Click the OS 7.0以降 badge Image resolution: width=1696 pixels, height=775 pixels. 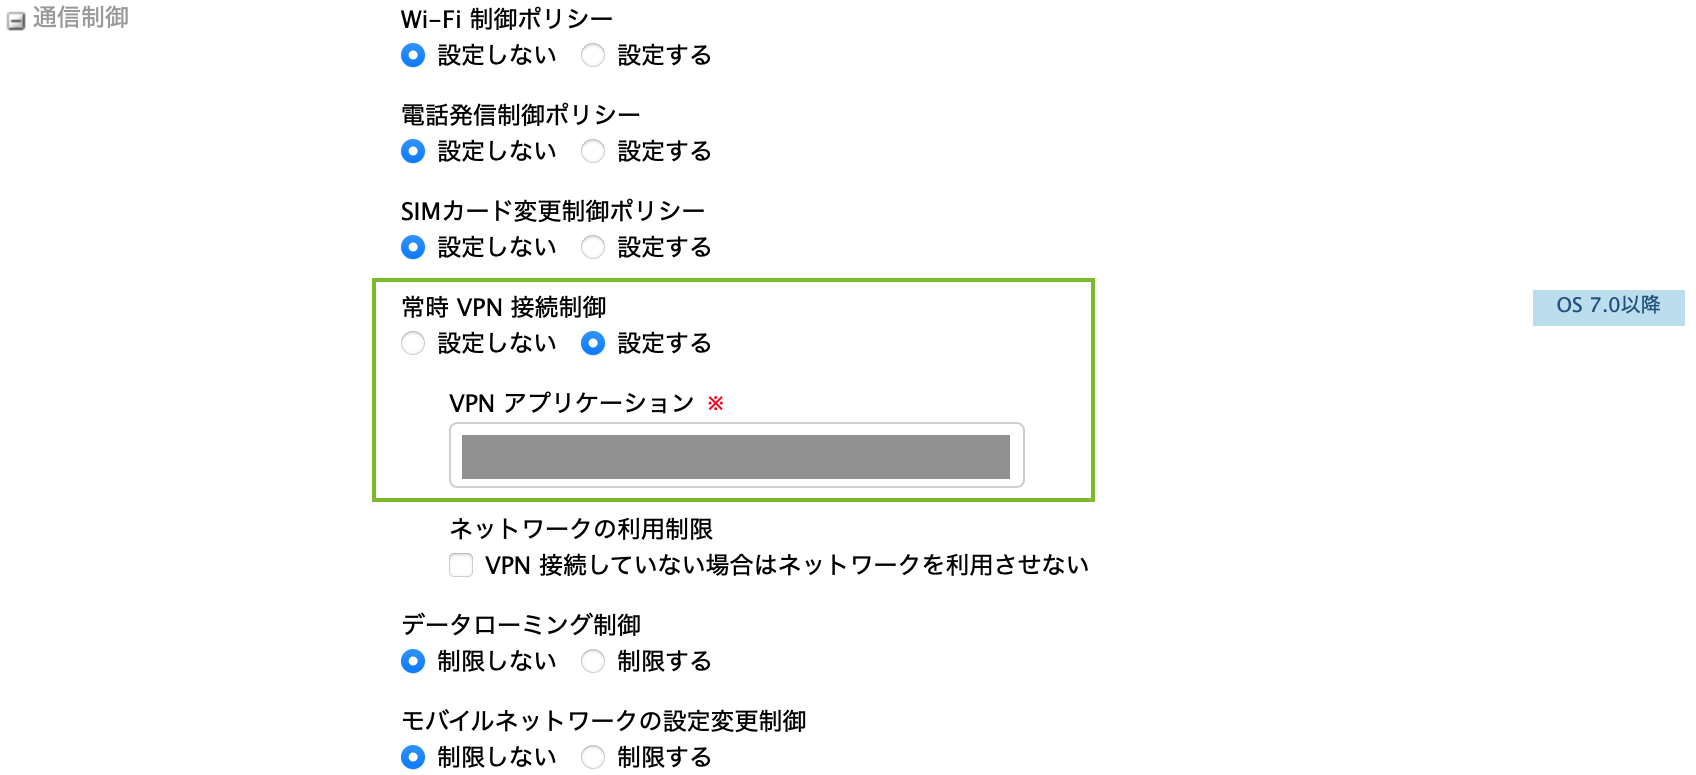(x=1608, y=306)
